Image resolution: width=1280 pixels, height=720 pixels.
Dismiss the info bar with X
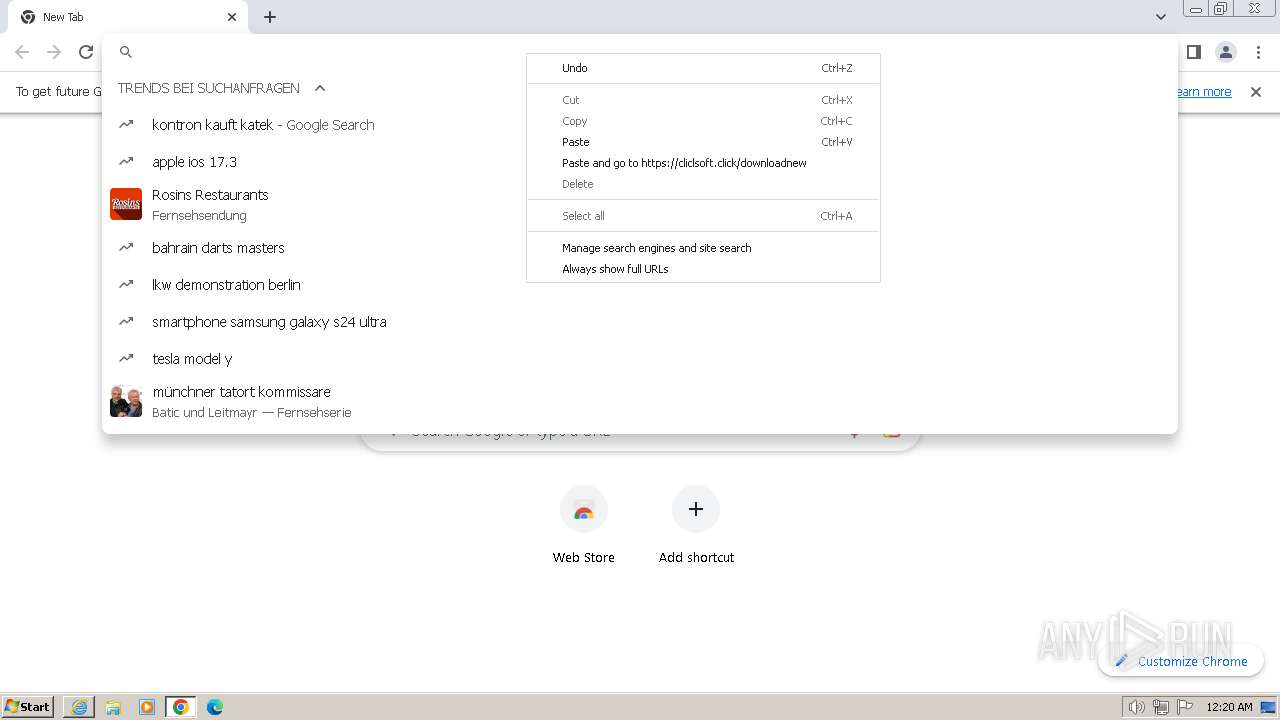coord(1256,92)
